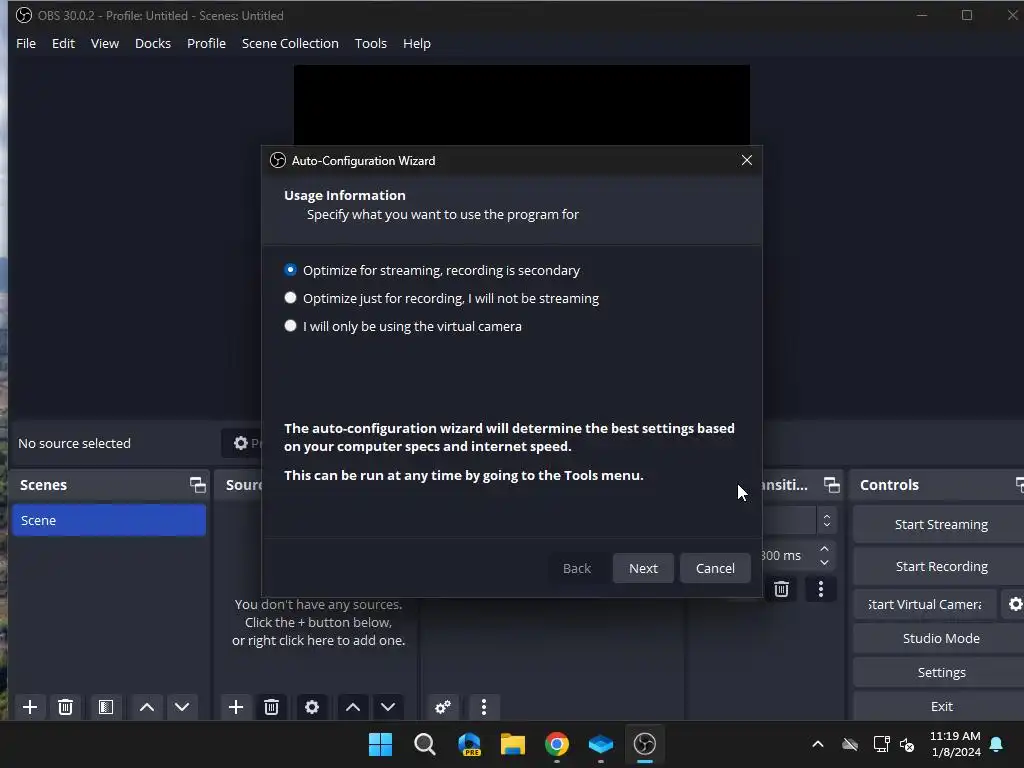The width and height of the screenshot is (1024, 768).
Task: Select only using virtual camera option
Action: coord(403,327)
